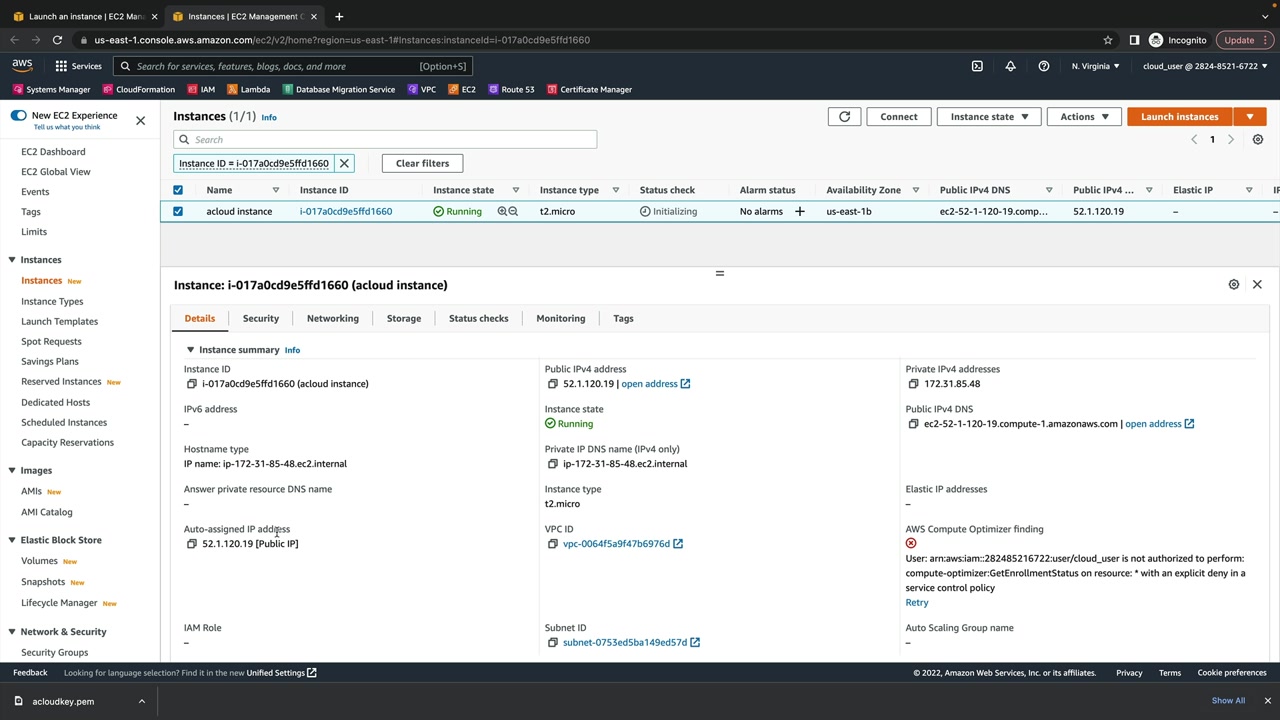Viewport: 1280px width, 720px height.
Task: Open instance ID link in table
Action: [x=346, y=211]
